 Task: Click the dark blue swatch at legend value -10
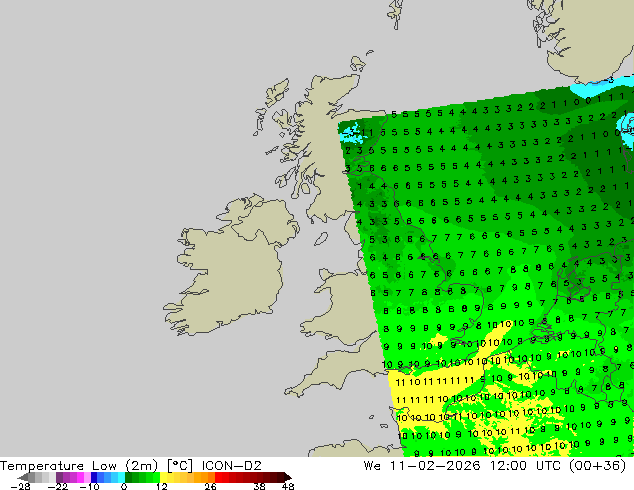pos(94,477)
